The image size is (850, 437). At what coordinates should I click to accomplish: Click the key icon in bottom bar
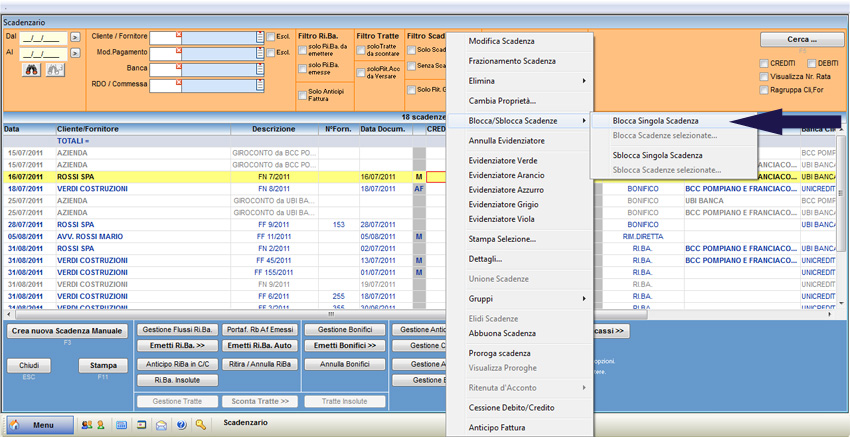[x=201, y=425]
